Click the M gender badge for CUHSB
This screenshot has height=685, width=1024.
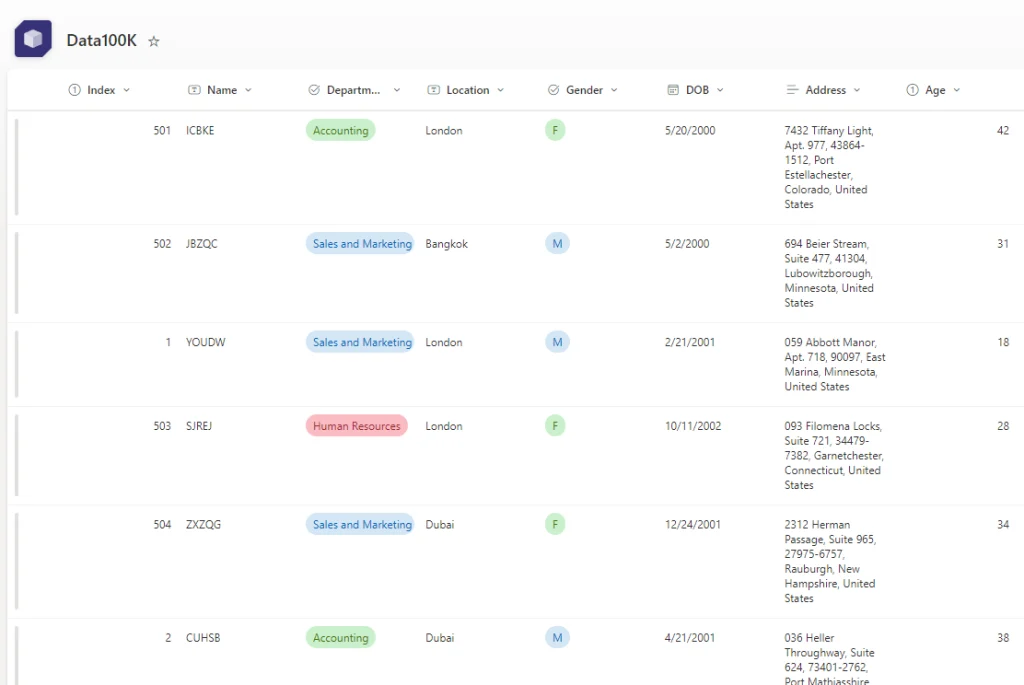tap(557, 637)
